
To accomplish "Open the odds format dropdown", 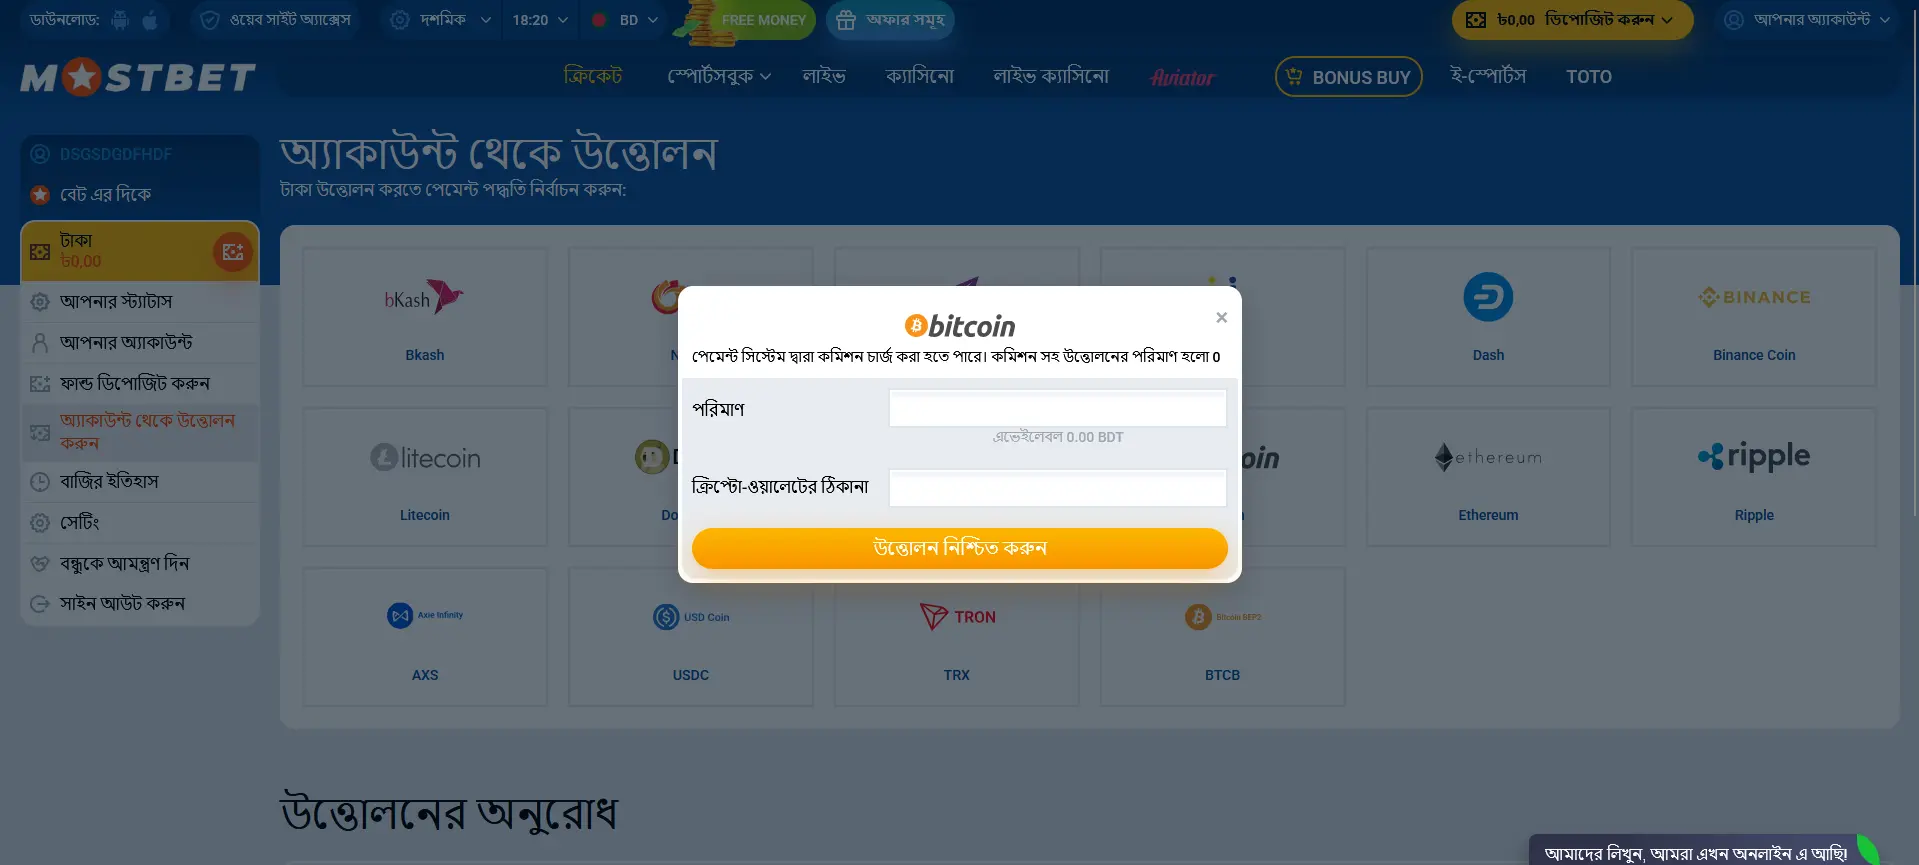I will pos(441,20).
